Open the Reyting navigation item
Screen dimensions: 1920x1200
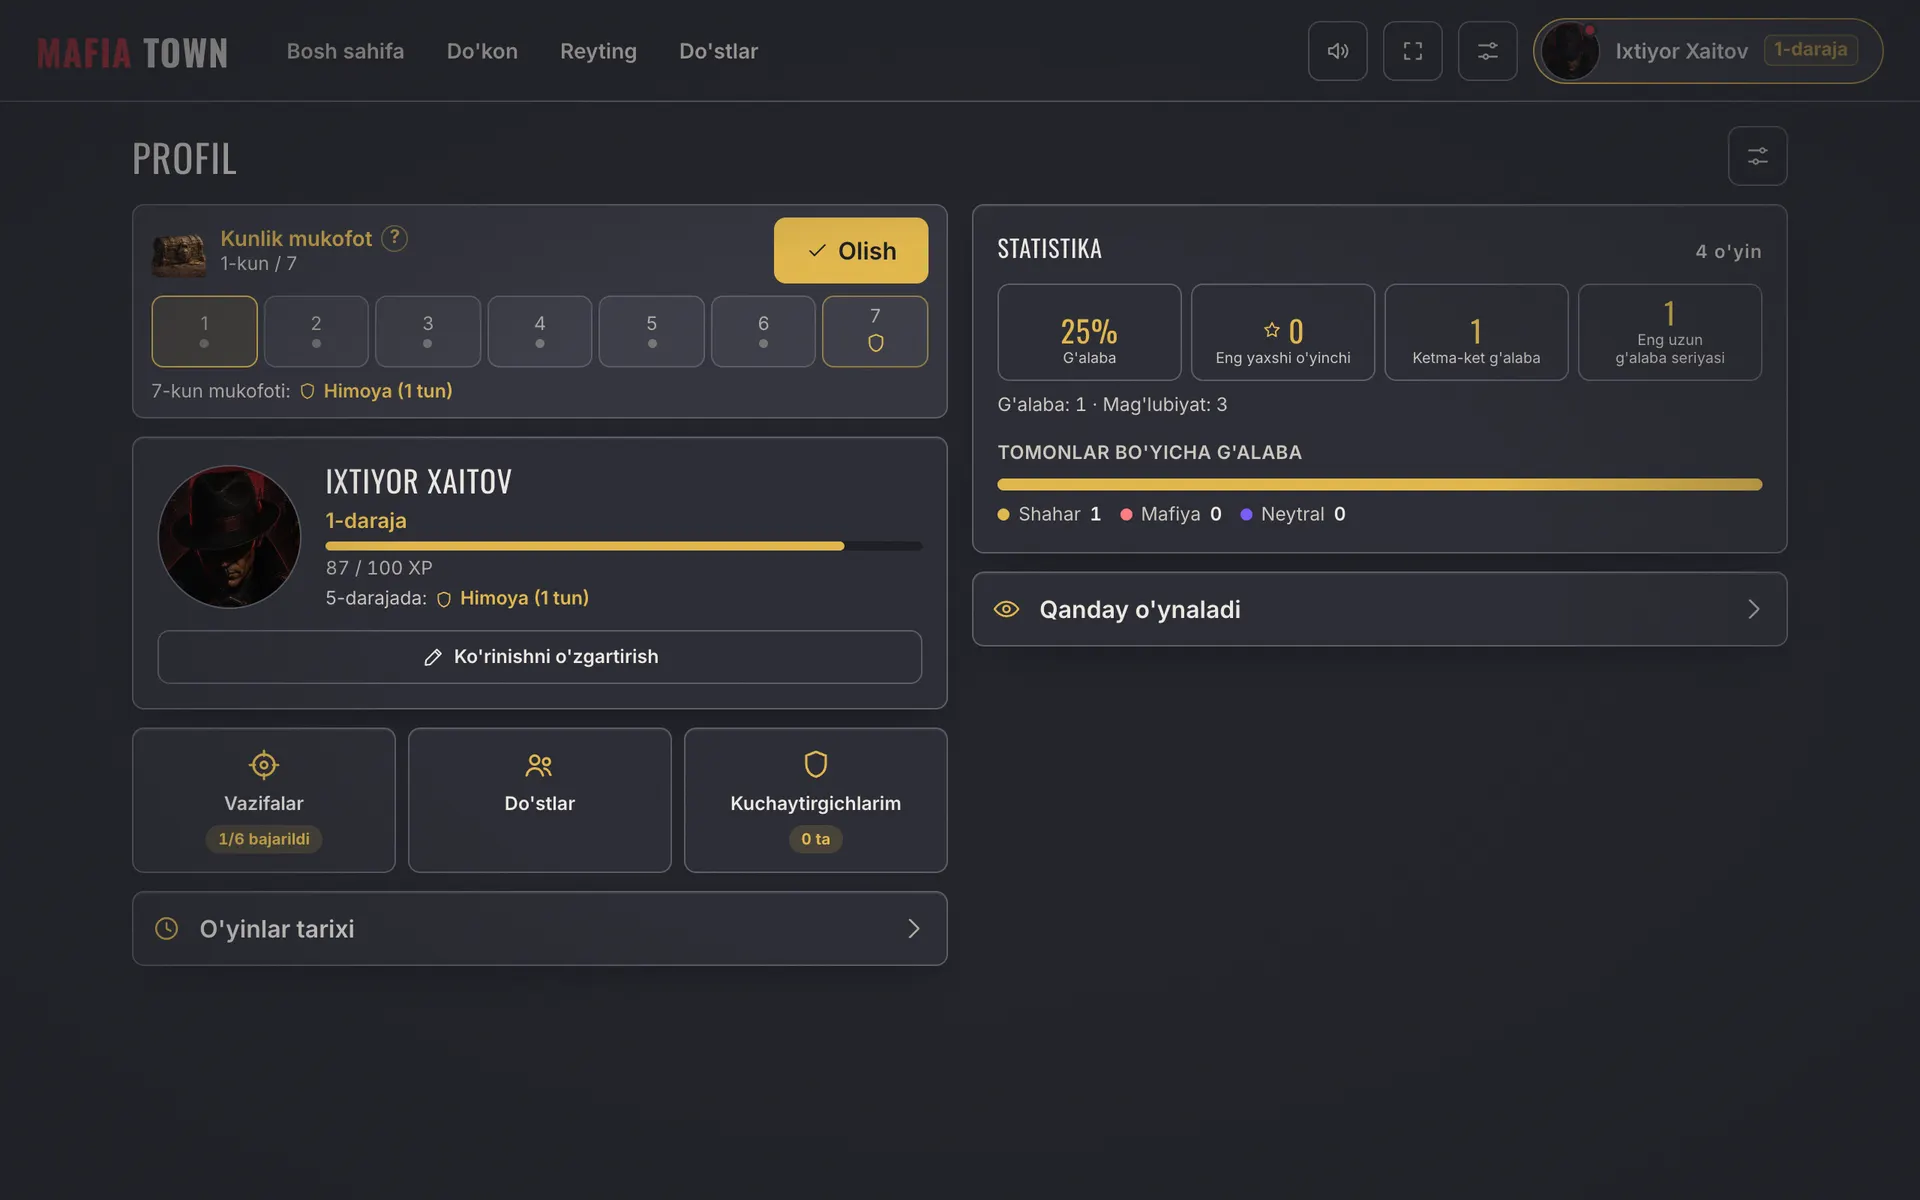[x=598, y=51]
